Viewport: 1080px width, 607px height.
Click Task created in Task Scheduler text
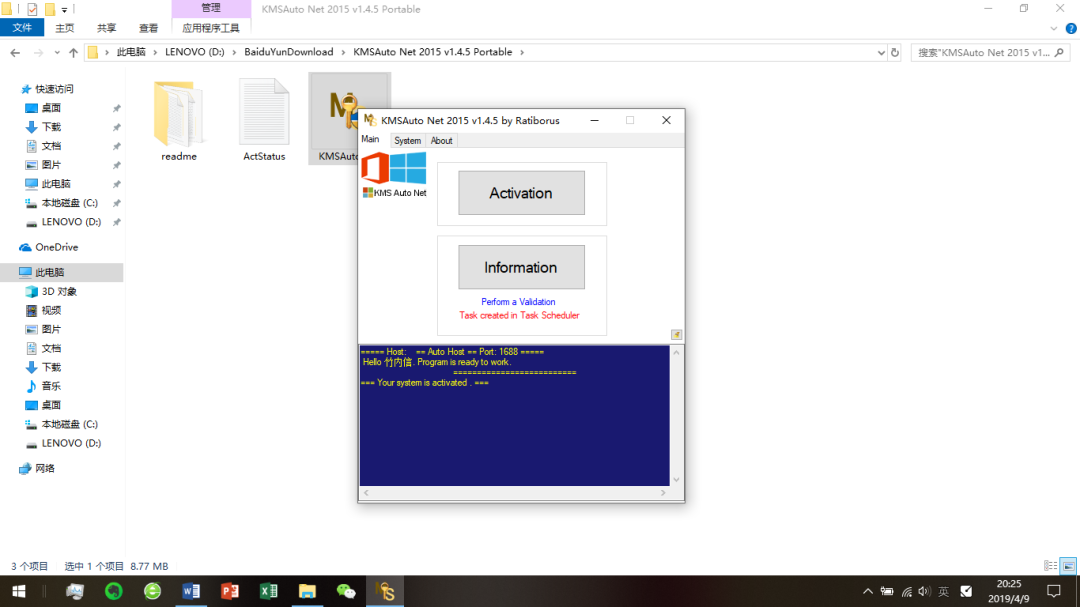(519, 316)
